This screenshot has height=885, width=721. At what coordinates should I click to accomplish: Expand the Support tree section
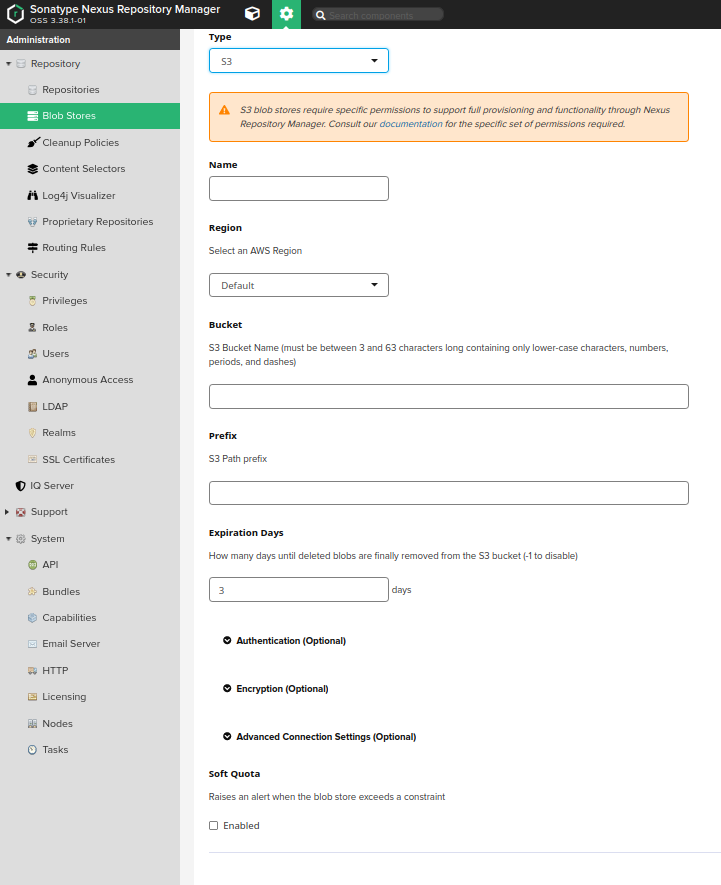pyautogui.click(x=7, y=512)
